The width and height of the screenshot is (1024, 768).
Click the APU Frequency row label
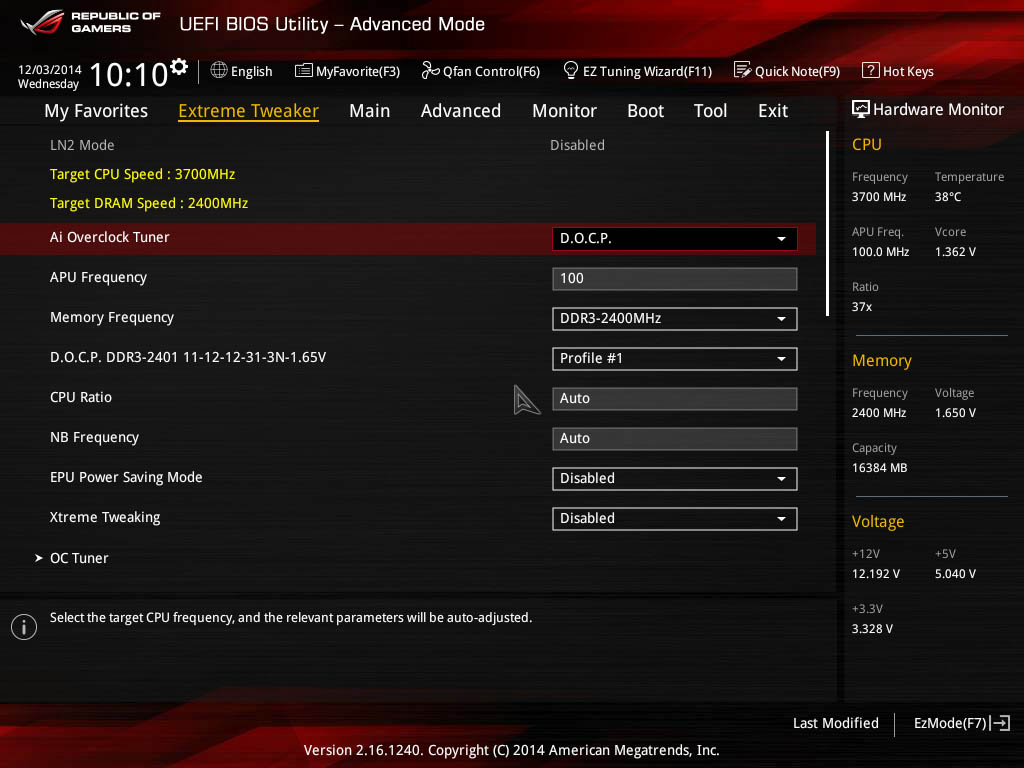pyautogui.click(x=99, y=278)
